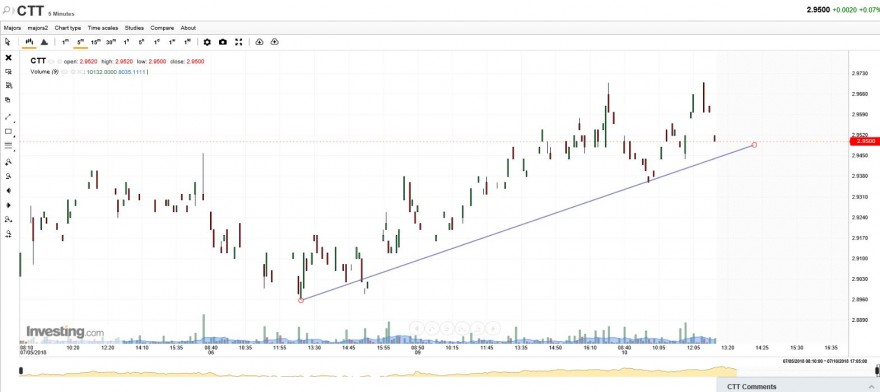
Task: Toggle visibility eye next to Volume (9) legend
Action: [x=64, y=72]
